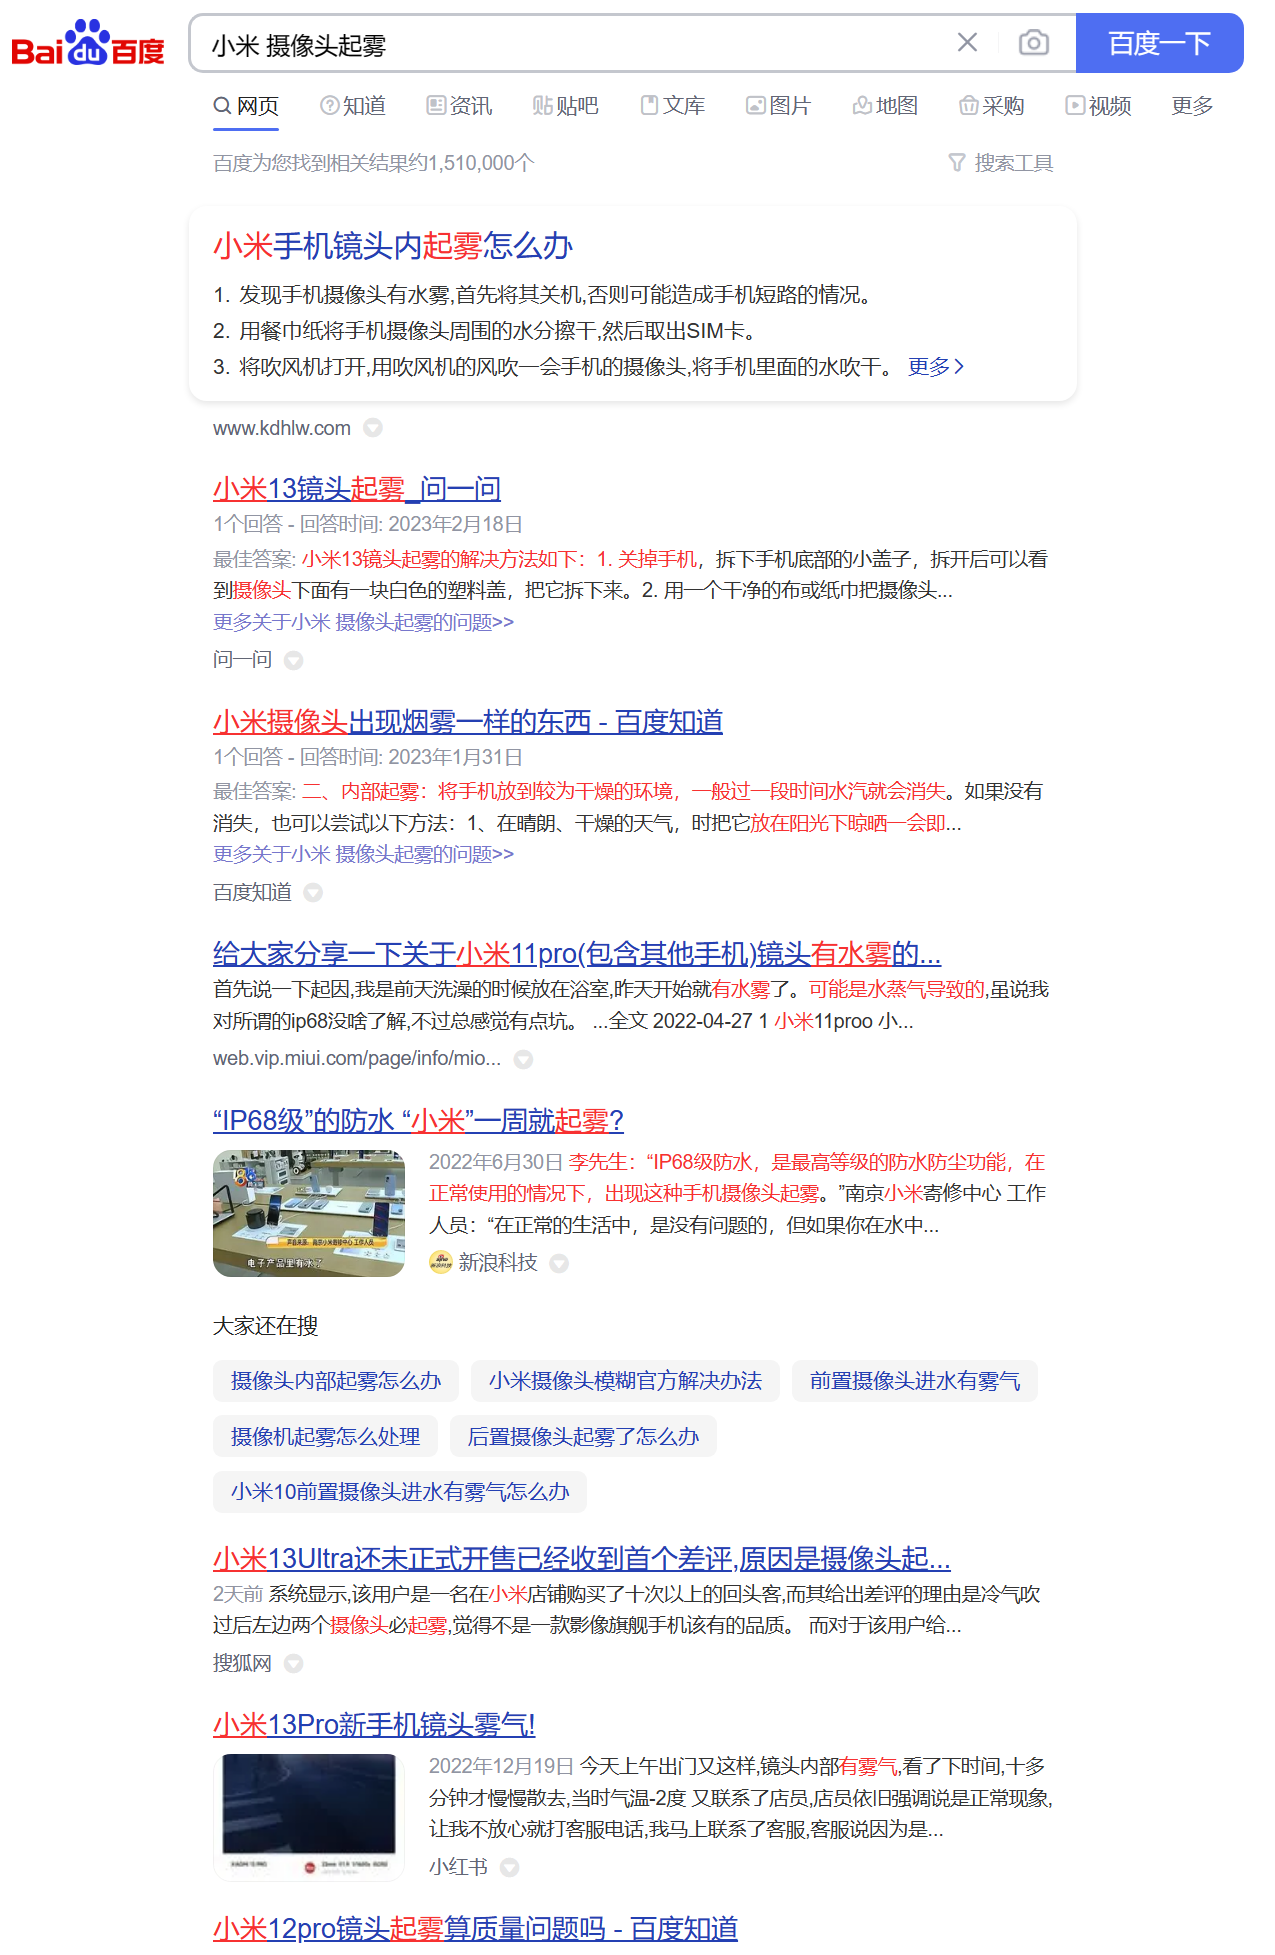The image size is (1275, 1955).
Task: Search 前置摄像头进水有雾气 suggestion
Action: (x=915, y=1381)
